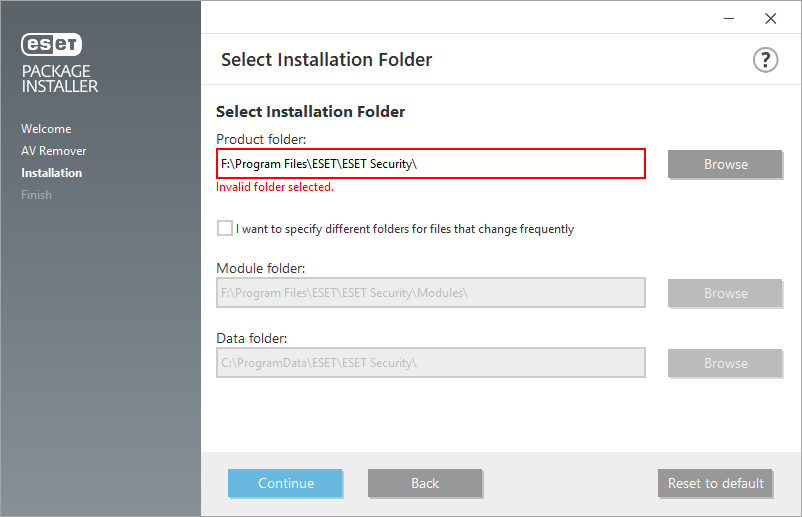Click the help question mark icon
802x517 pixels.
[x=765, y=60]
